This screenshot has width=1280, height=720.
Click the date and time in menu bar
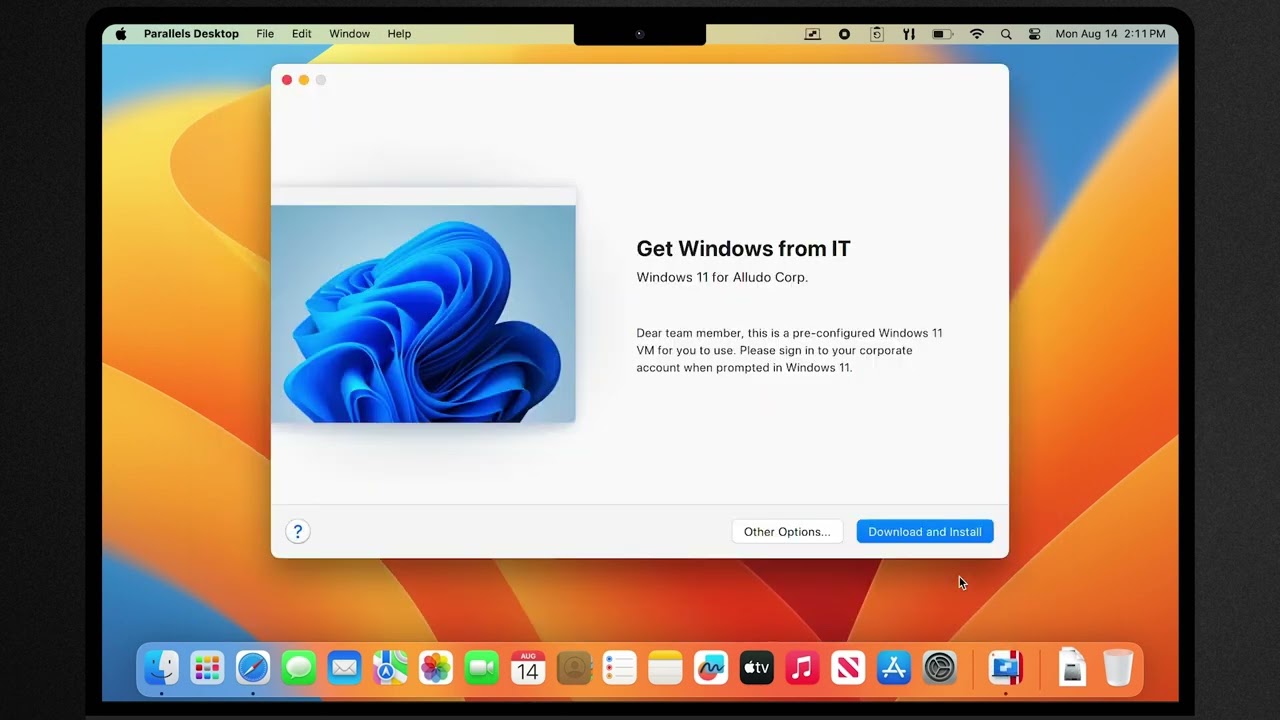pyautogui.click(x=1110, y=34)
